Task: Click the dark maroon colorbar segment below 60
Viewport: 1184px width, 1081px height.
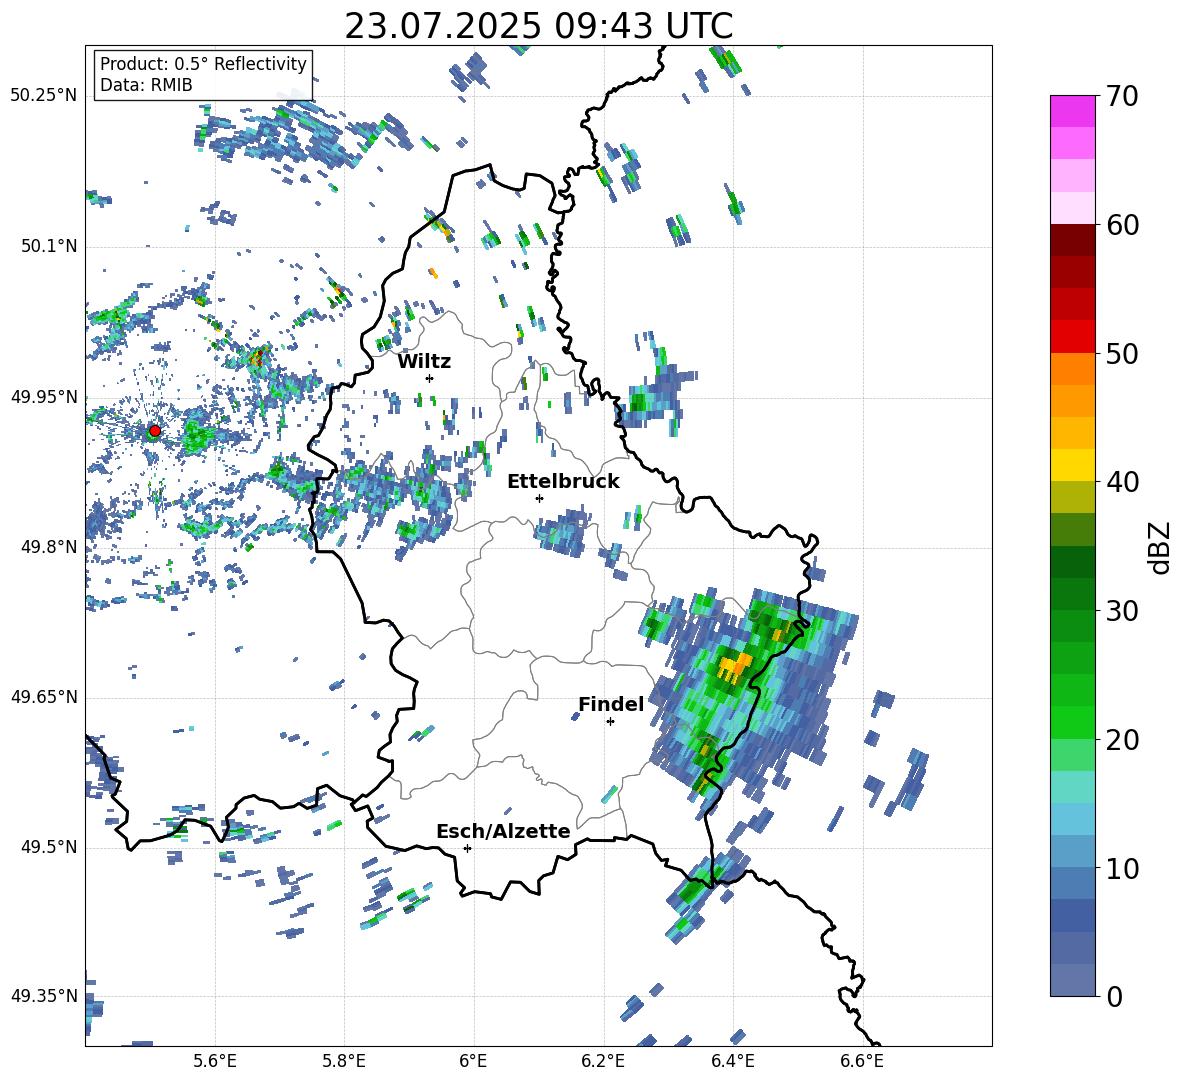Action: (x=1072, y=240)
